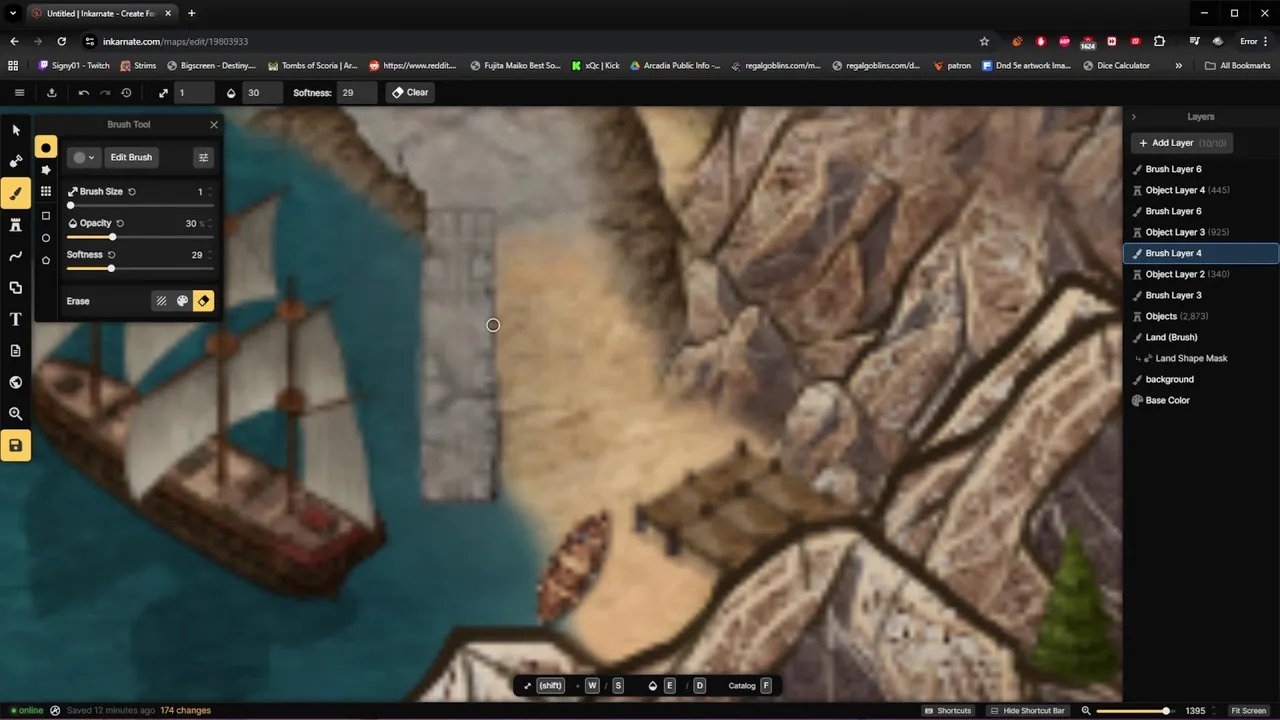This screenshot has height=720, width=1280.
Task: Select the Text tool
Action: tap(15, 319)
